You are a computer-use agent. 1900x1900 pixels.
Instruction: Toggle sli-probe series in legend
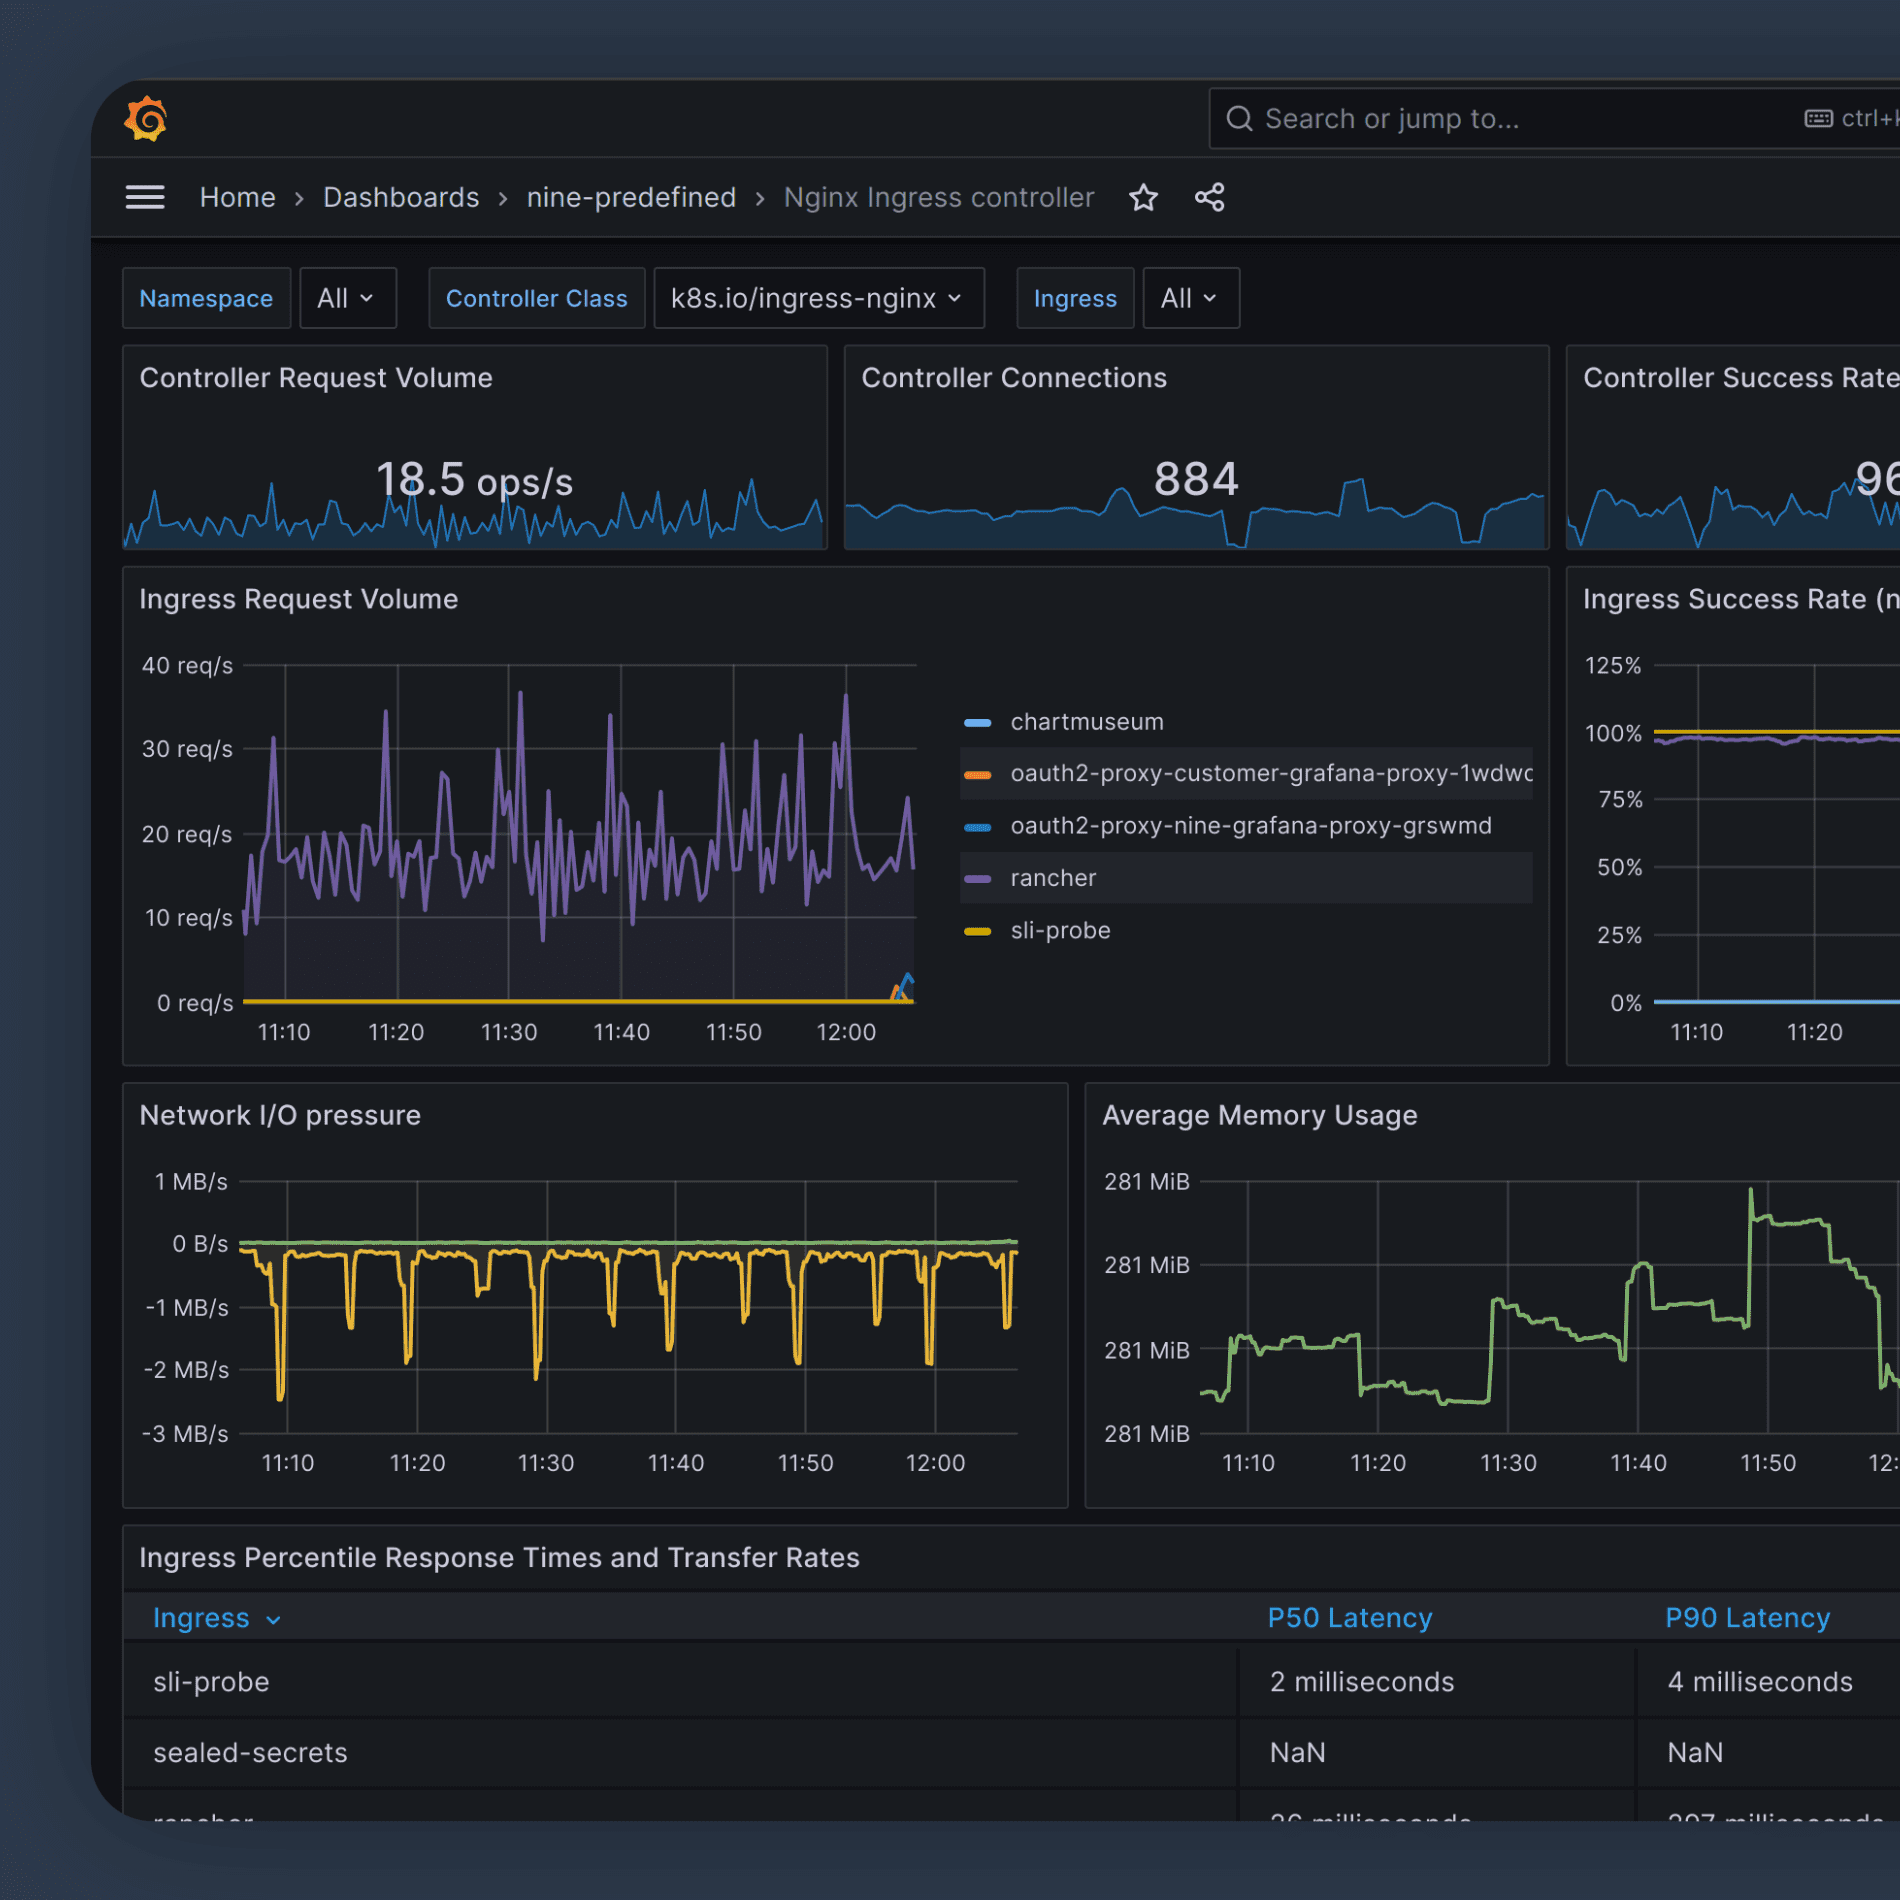(1060, 930)
